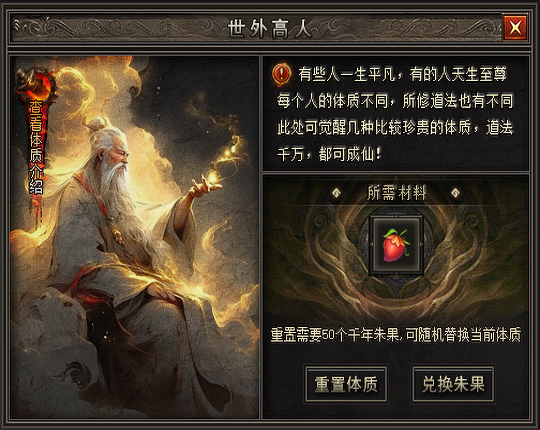
Task: Select the red 朱果 fruit item slot
Action: [396, 245]
